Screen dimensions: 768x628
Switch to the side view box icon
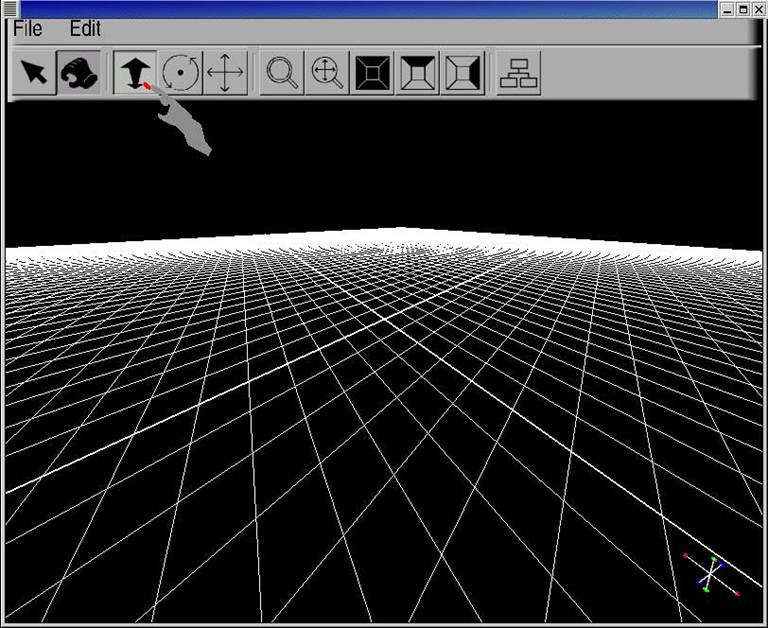(462, 72)
